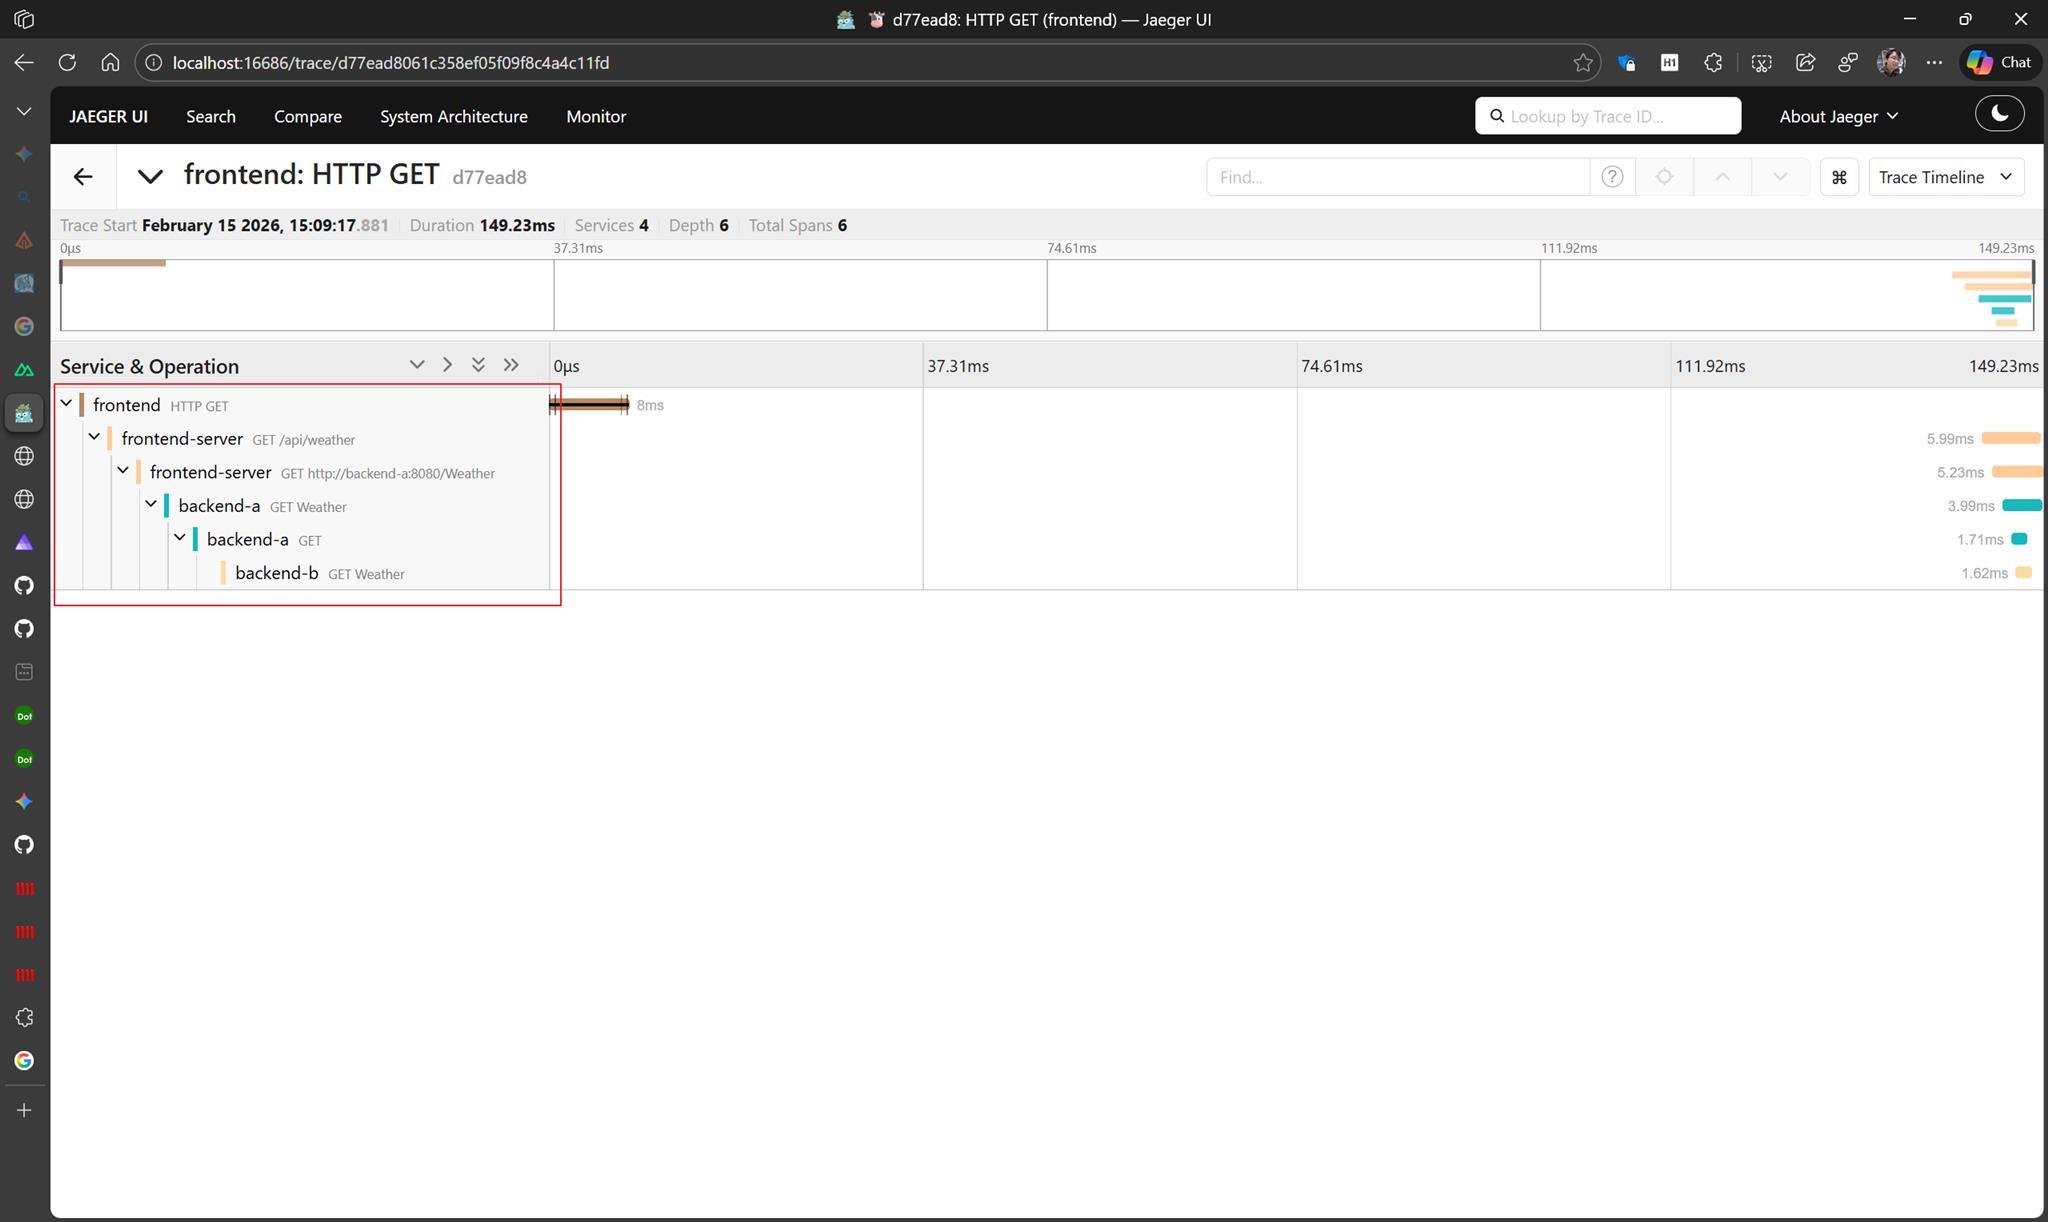Click the Lookup by Trace ID field

1618,116
